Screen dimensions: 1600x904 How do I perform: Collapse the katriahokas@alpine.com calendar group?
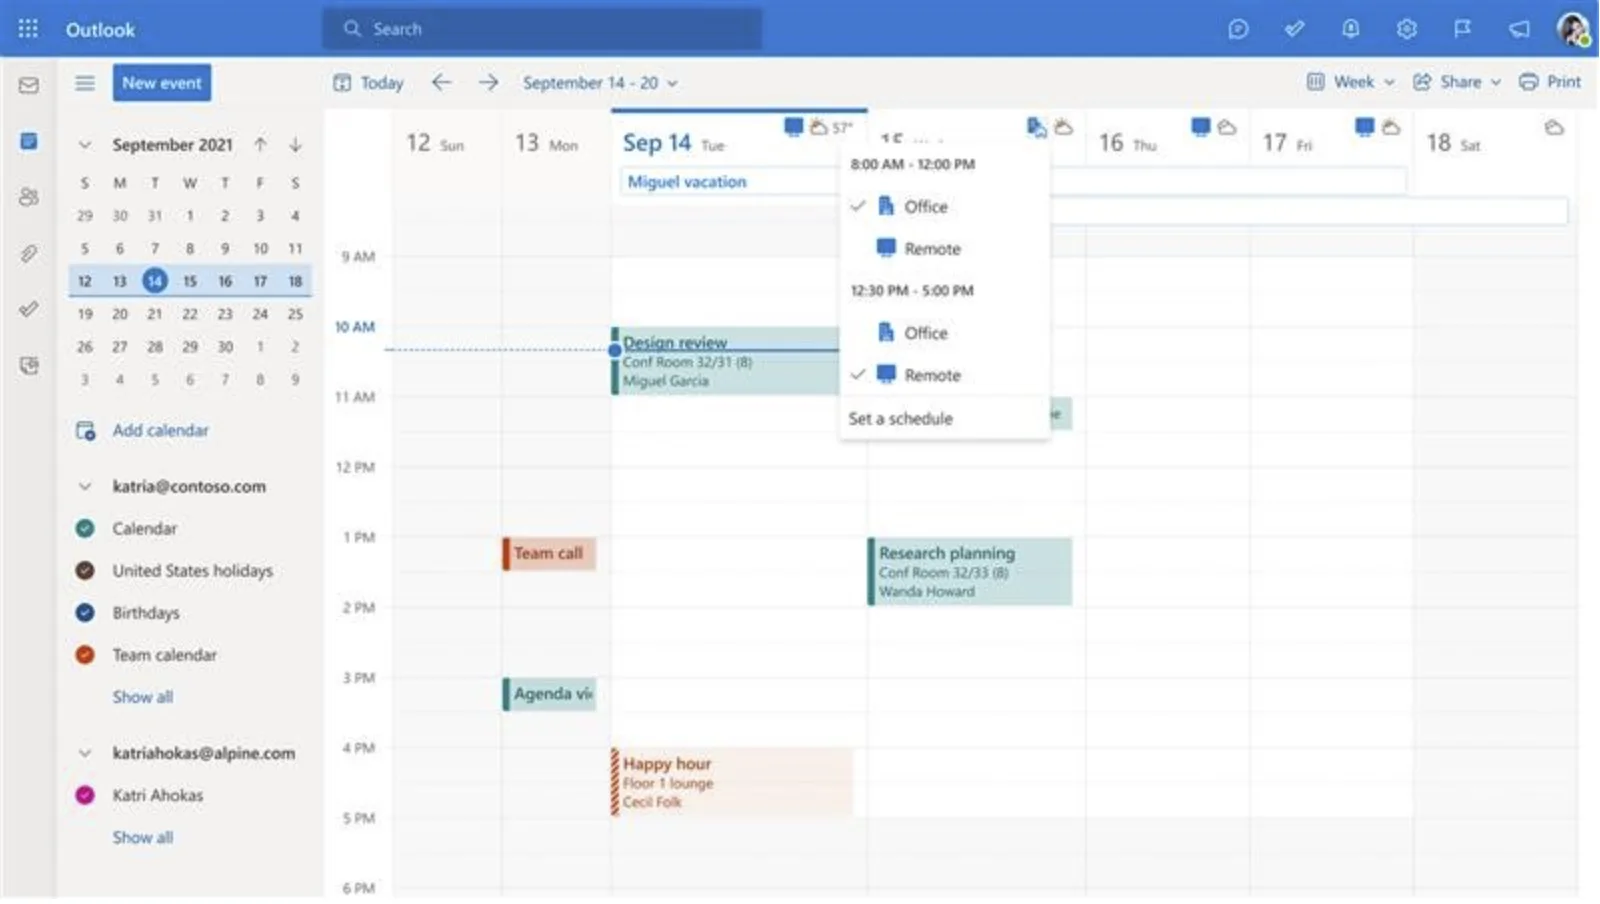coord(85,753)
